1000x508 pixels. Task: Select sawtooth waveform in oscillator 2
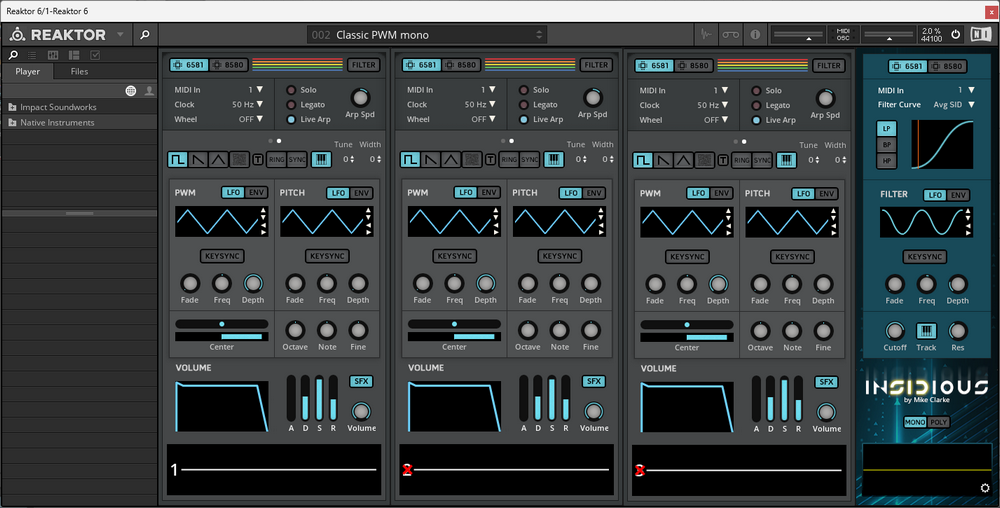point(431,159)
